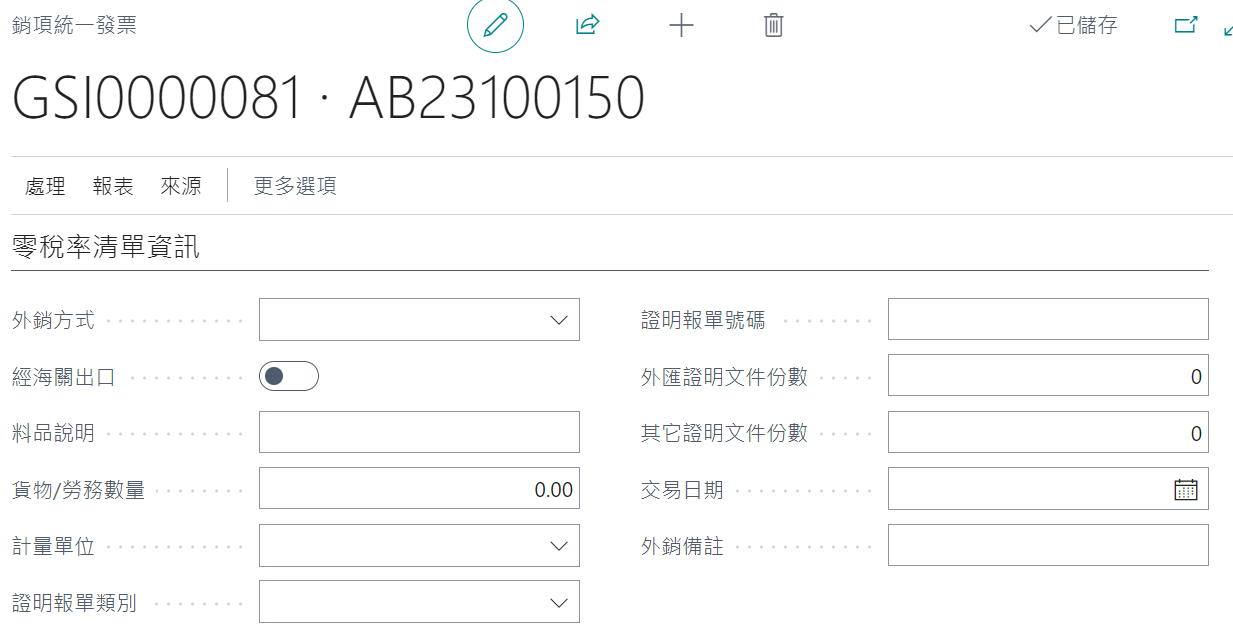Image resolution: width=1233 pixels, height=643 pixels.
Task: Expand the 外銷方式 dropdown
Action: point(558,320)
